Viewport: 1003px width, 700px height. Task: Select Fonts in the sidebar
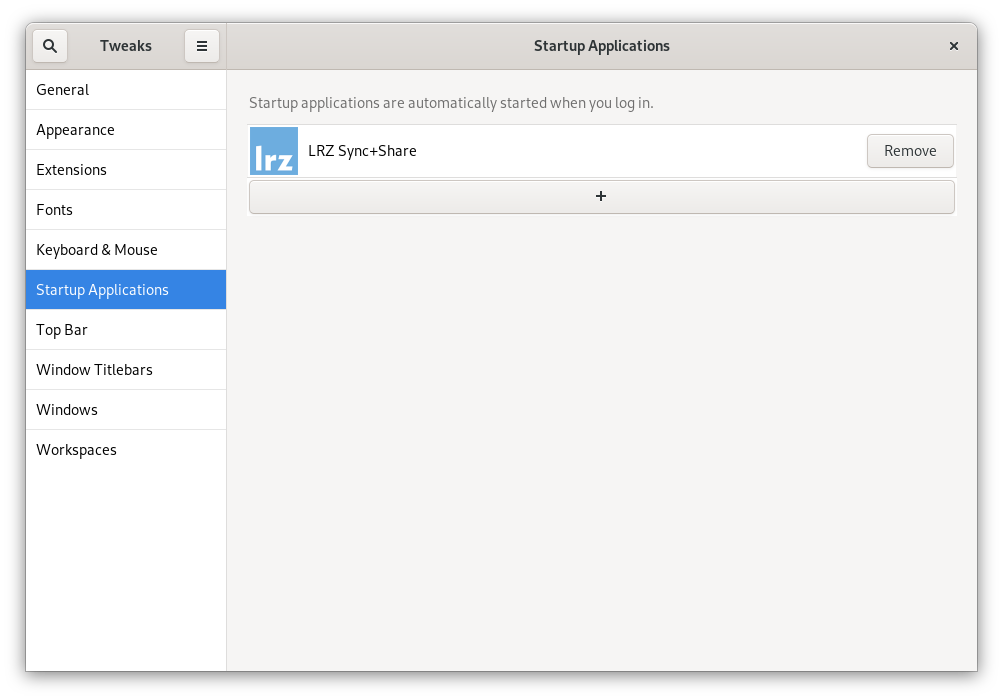click(54, 210)
